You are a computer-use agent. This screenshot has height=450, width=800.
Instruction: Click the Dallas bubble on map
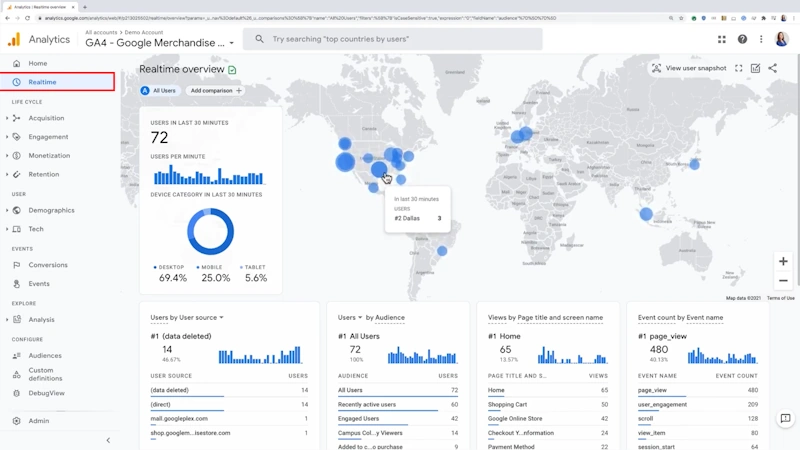[379, 169]
